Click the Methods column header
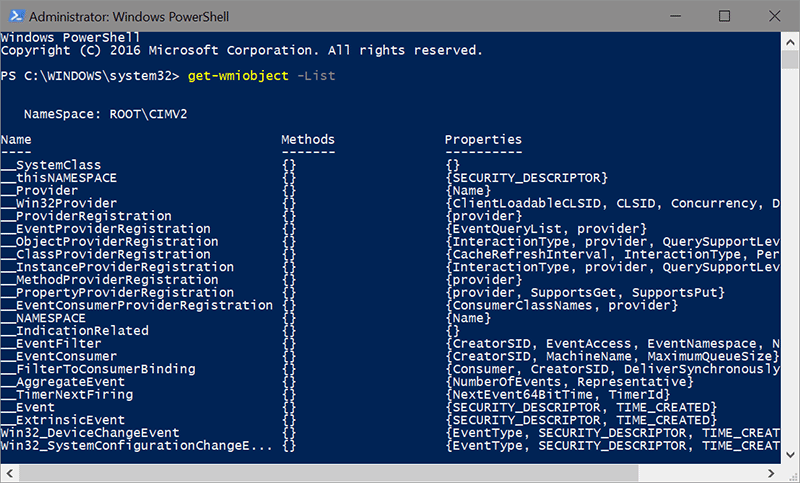Viewport: 800px width, 483px height. point(308,139)
